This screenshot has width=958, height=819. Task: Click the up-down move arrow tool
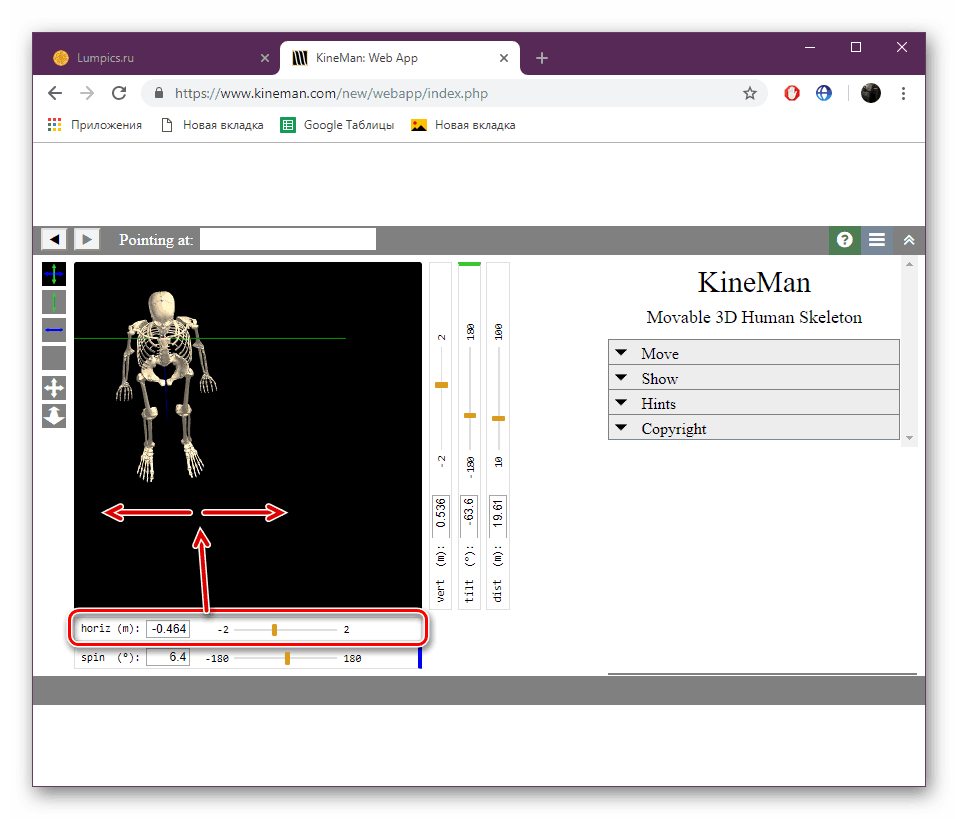point(54,416)
